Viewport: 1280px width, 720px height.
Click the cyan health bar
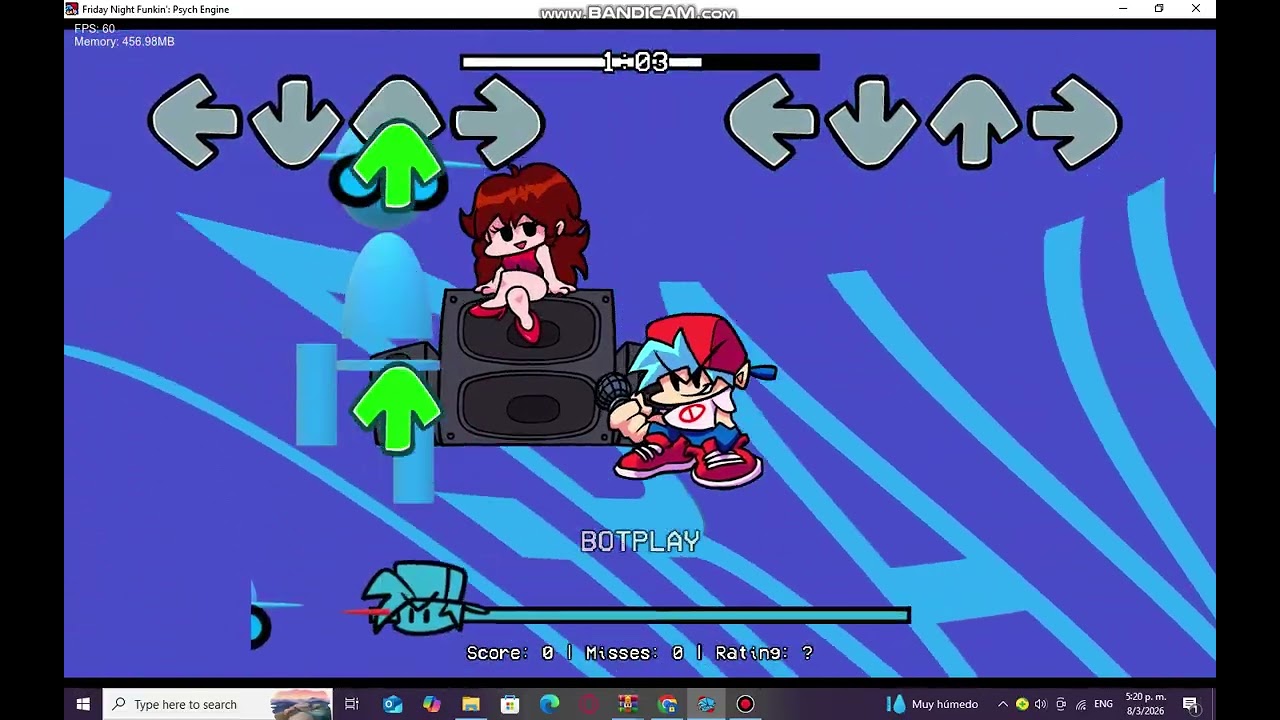point(685,615)
